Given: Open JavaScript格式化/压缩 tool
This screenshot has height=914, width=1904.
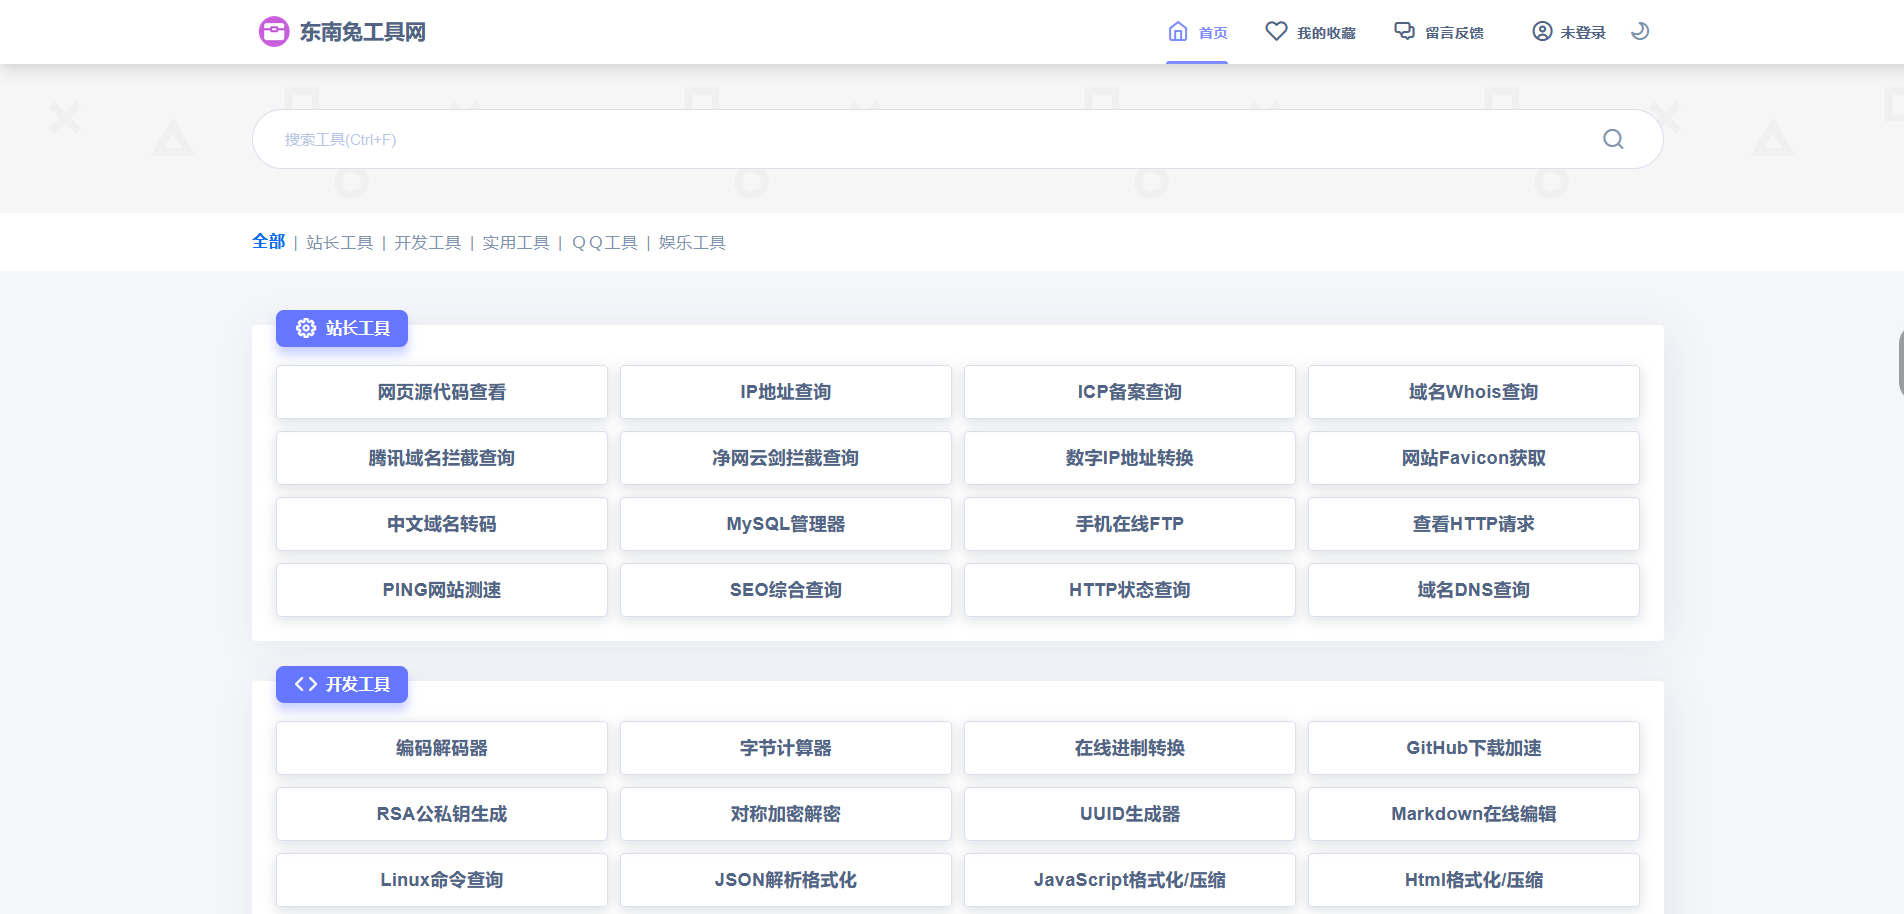Looking at the screenshot, I should (1130, 880).
